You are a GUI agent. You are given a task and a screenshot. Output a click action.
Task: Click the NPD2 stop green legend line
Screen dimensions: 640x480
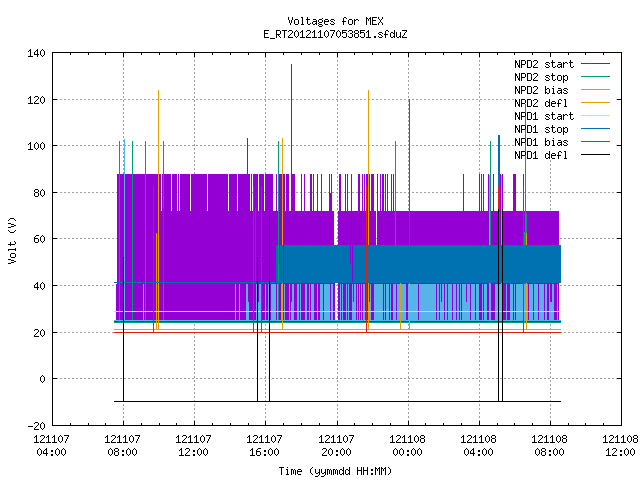click(x=595, y=77)
